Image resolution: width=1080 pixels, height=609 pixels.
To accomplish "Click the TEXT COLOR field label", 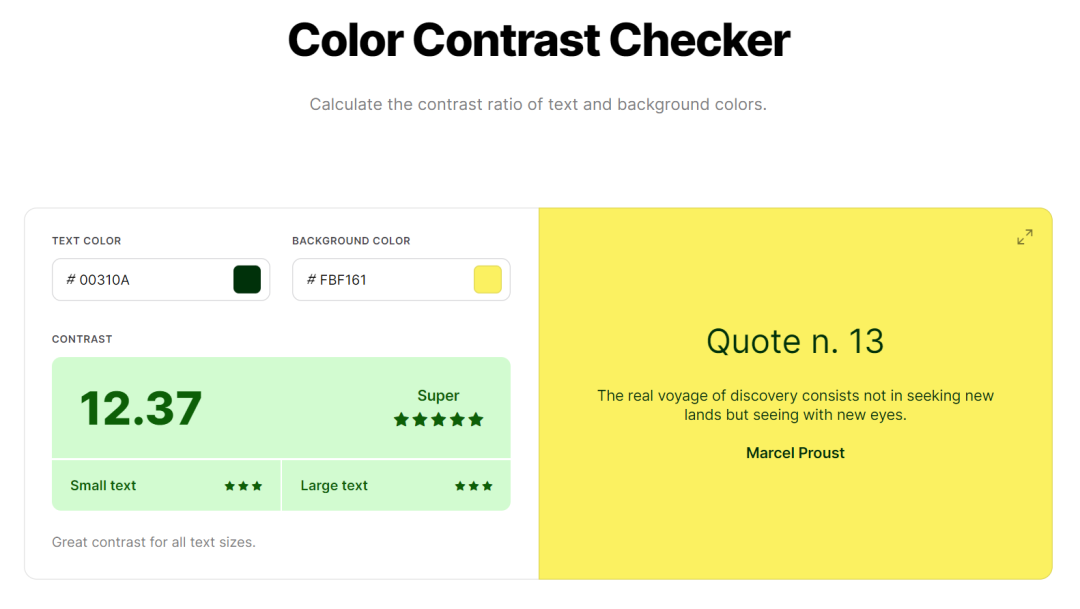I will click(x=86, y=241).
